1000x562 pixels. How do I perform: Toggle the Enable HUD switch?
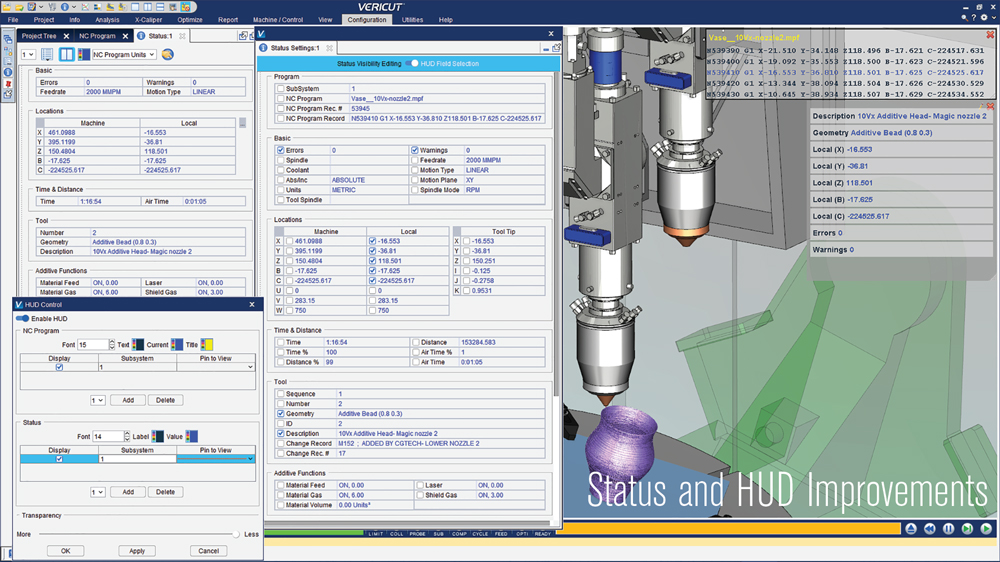click(x=22, y=318)
